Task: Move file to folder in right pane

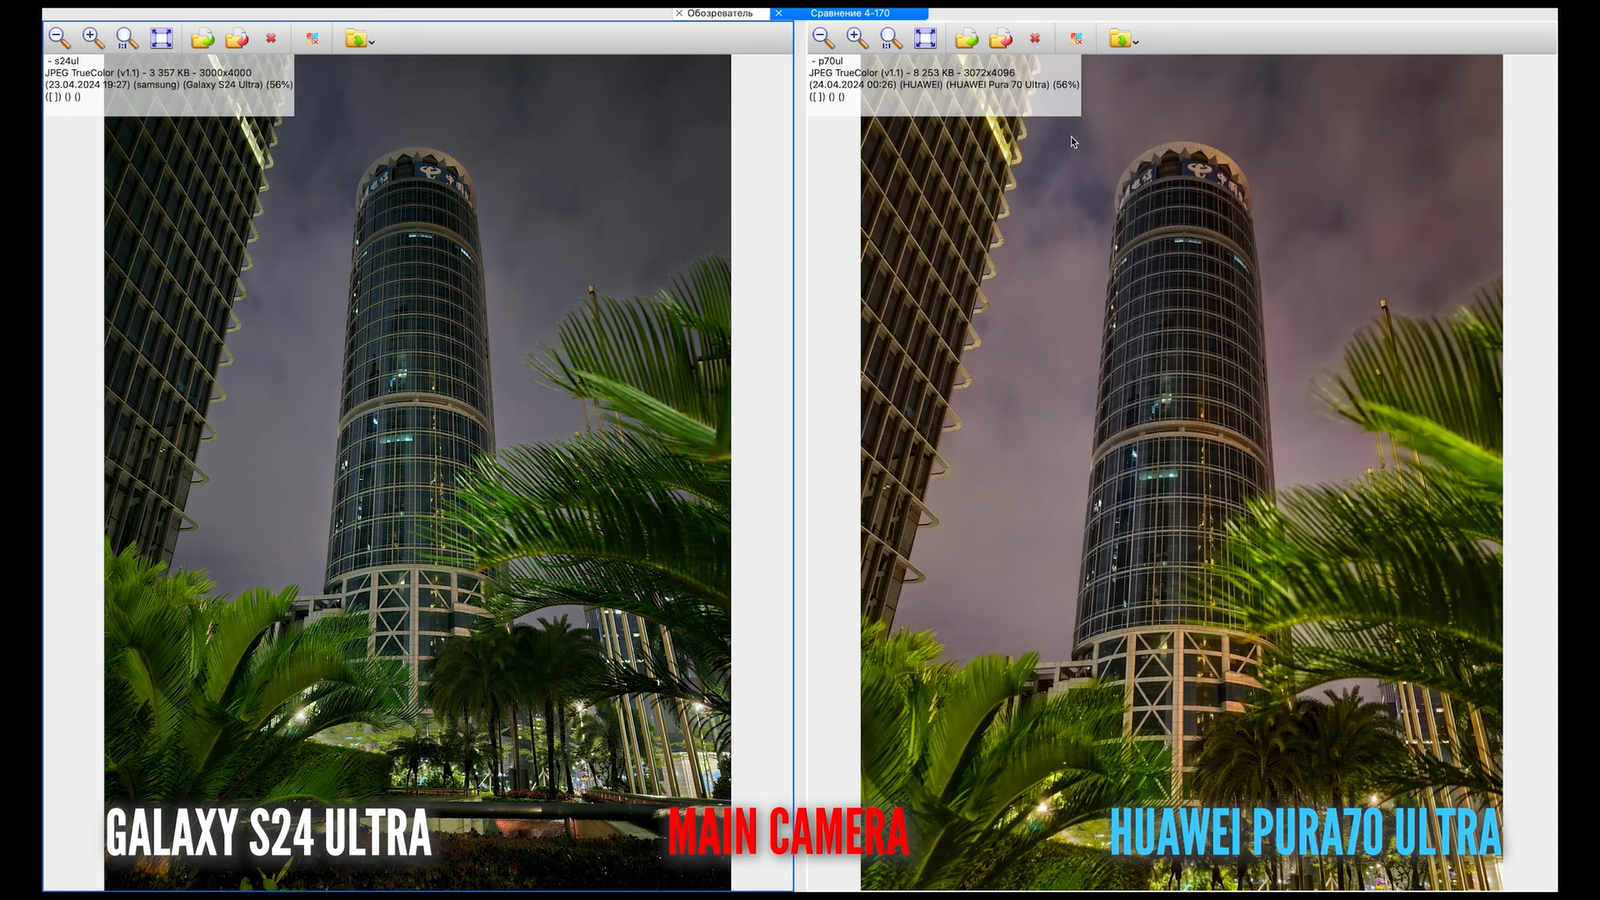Action: click(x=1001, y=38)
